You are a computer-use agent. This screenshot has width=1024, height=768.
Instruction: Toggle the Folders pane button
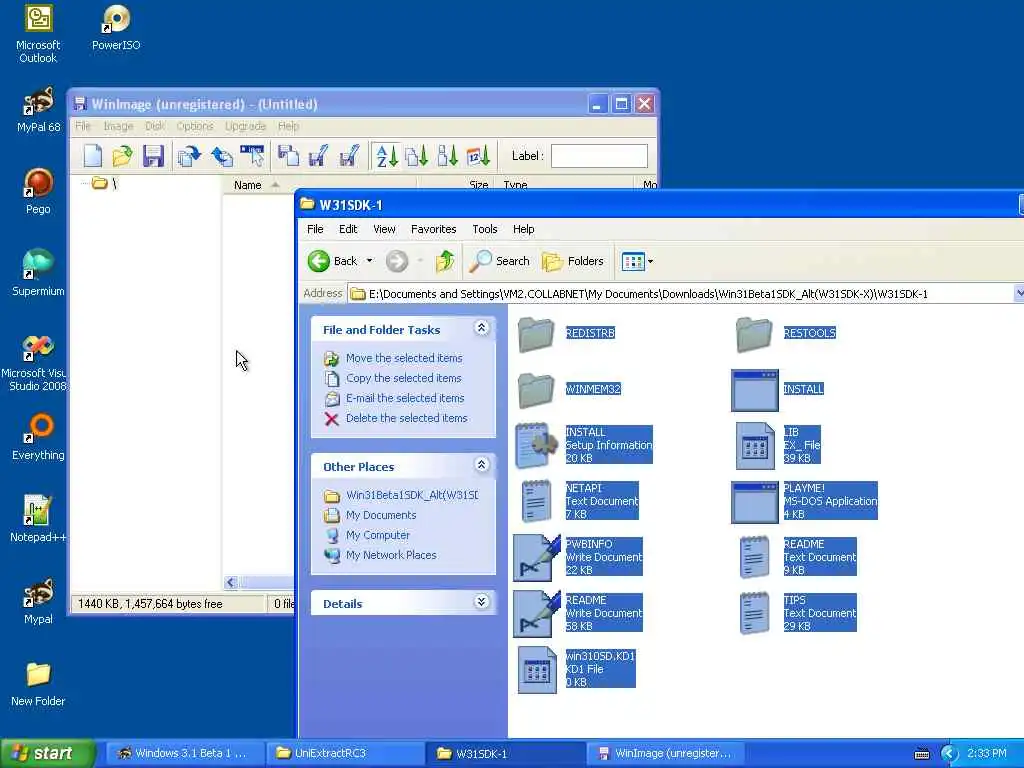pos(573,261)
